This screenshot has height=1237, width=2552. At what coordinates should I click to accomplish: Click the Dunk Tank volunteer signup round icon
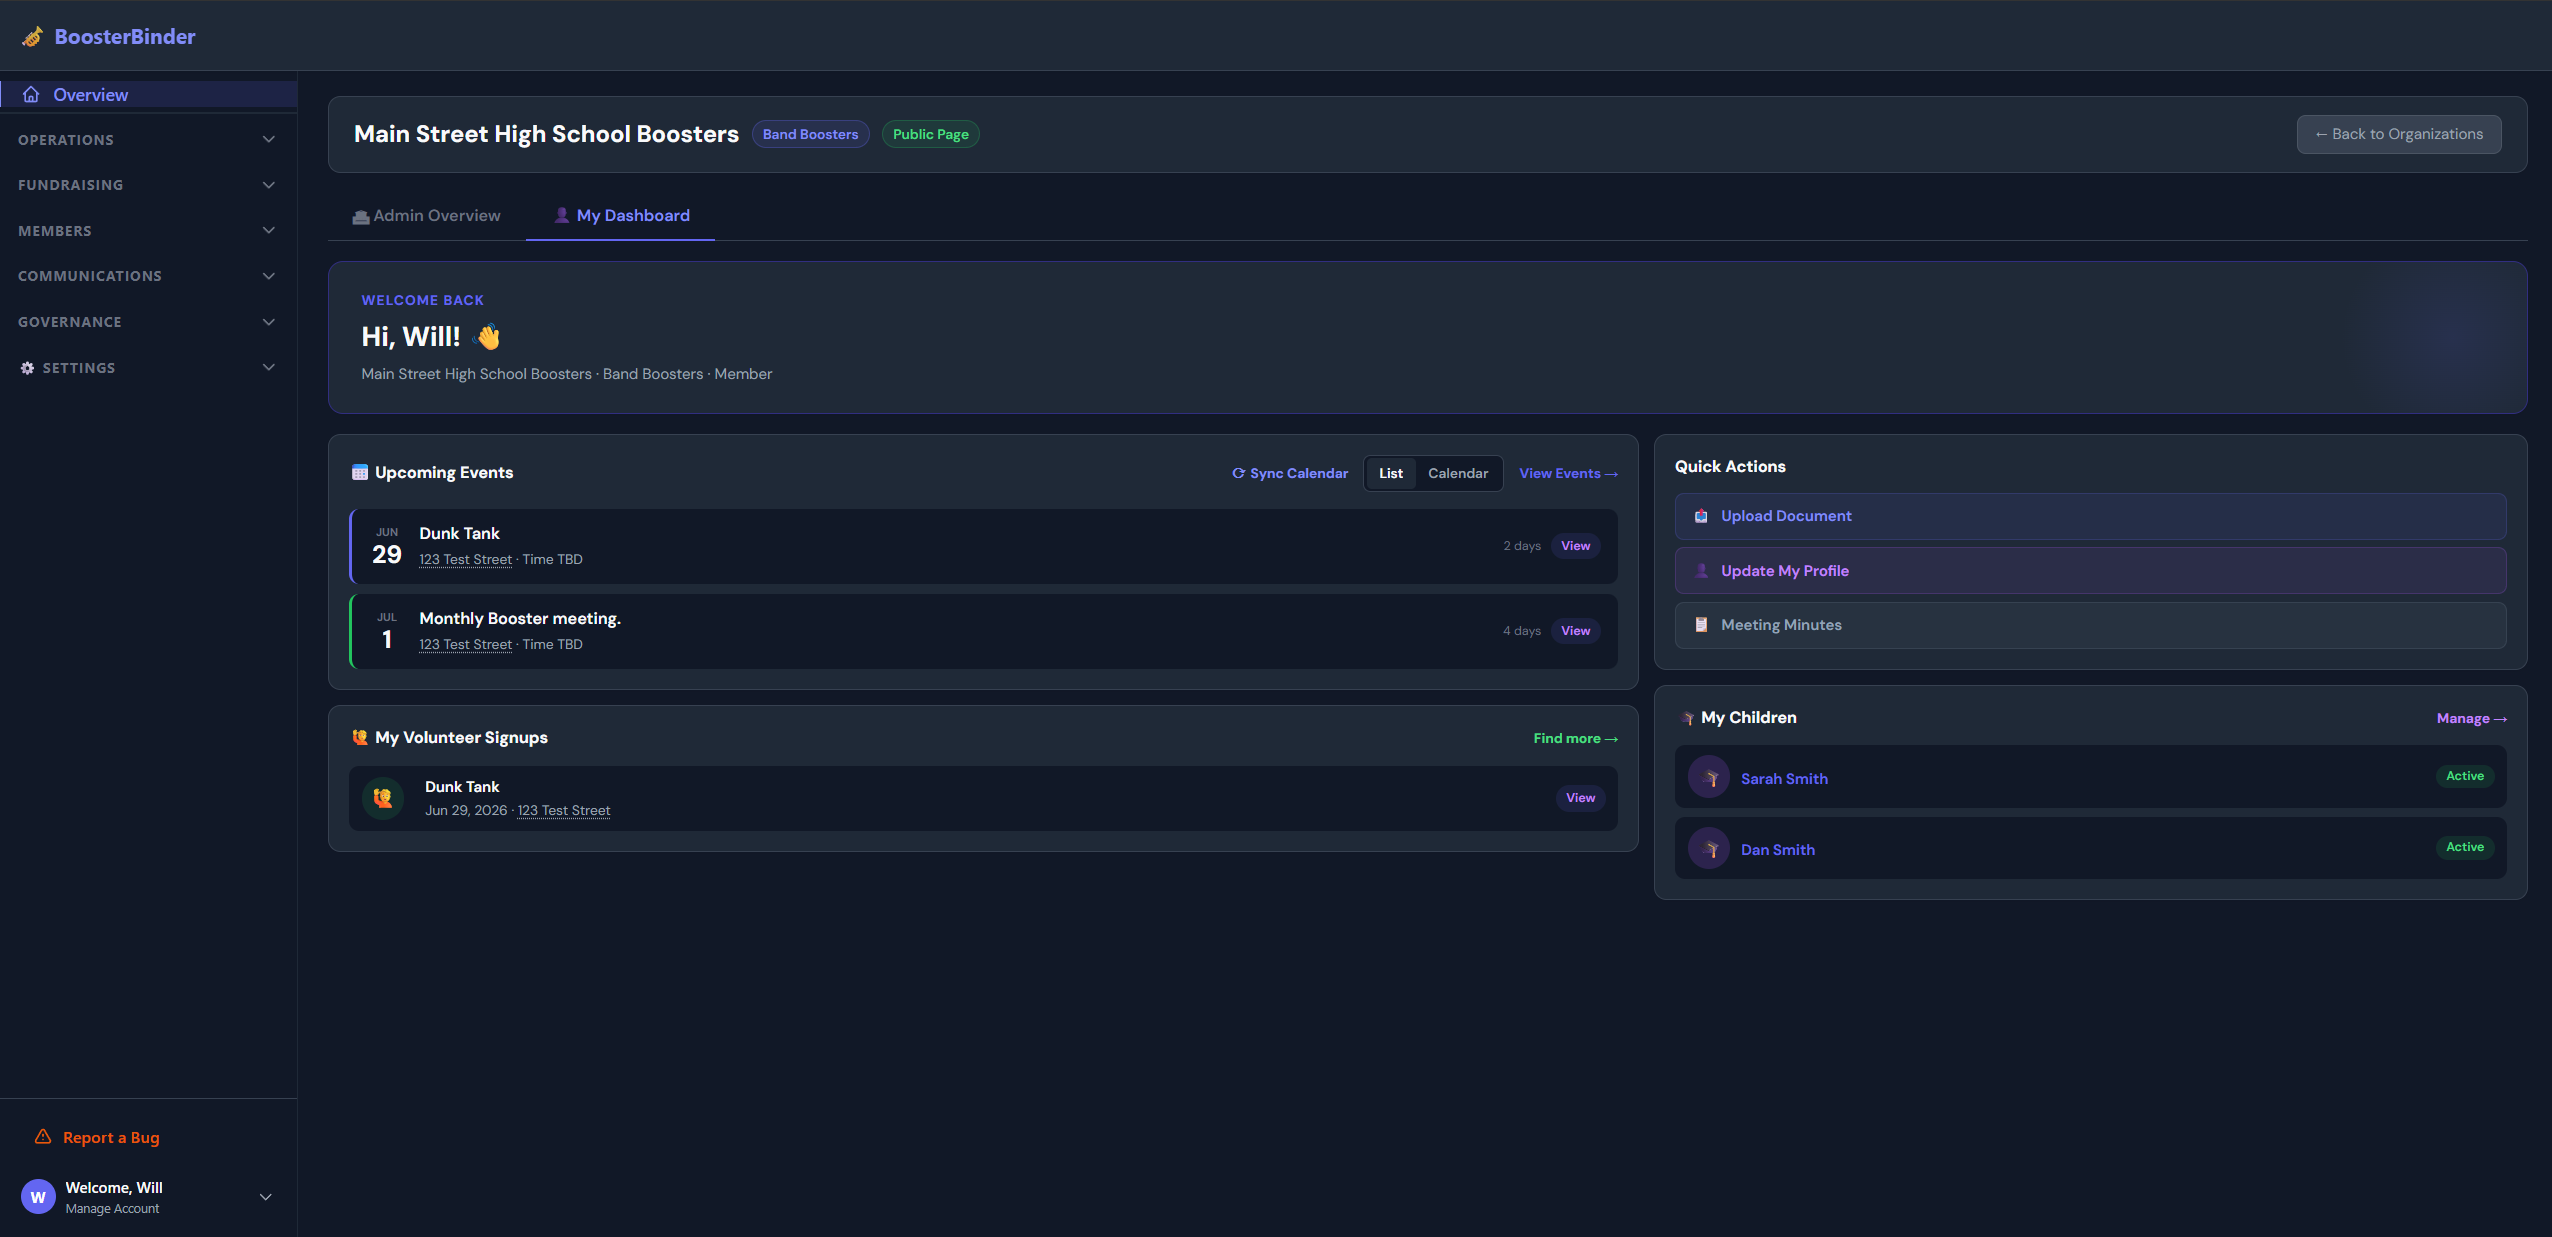coord(383,798)
